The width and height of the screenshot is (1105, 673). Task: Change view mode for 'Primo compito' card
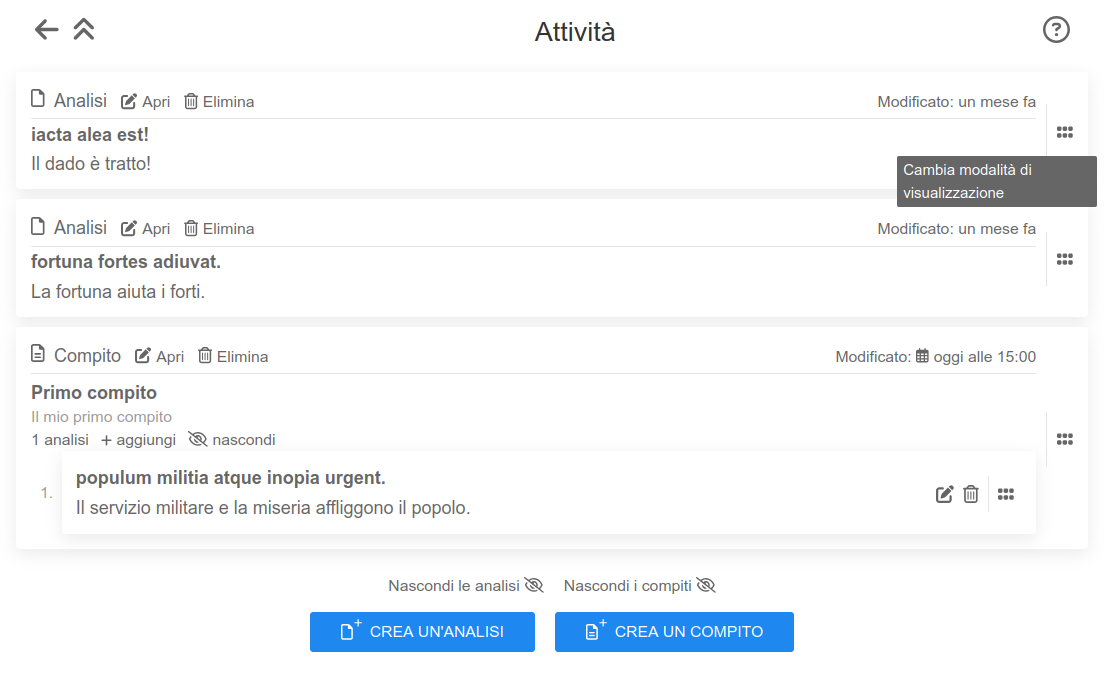tap(1064, 439)
